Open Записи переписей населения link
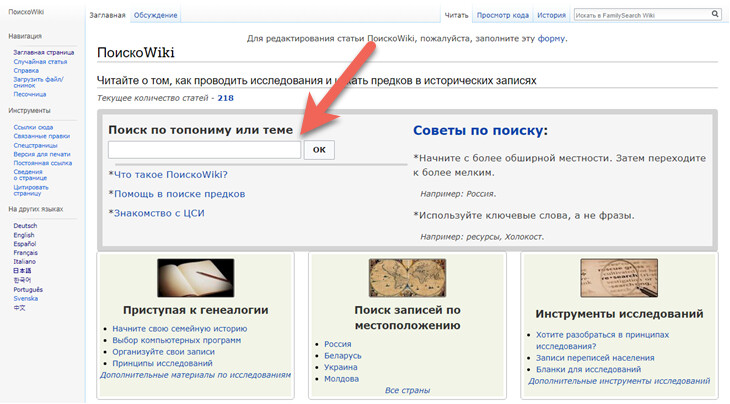This screenshot has height=404, width=730. tap(595, 358)
